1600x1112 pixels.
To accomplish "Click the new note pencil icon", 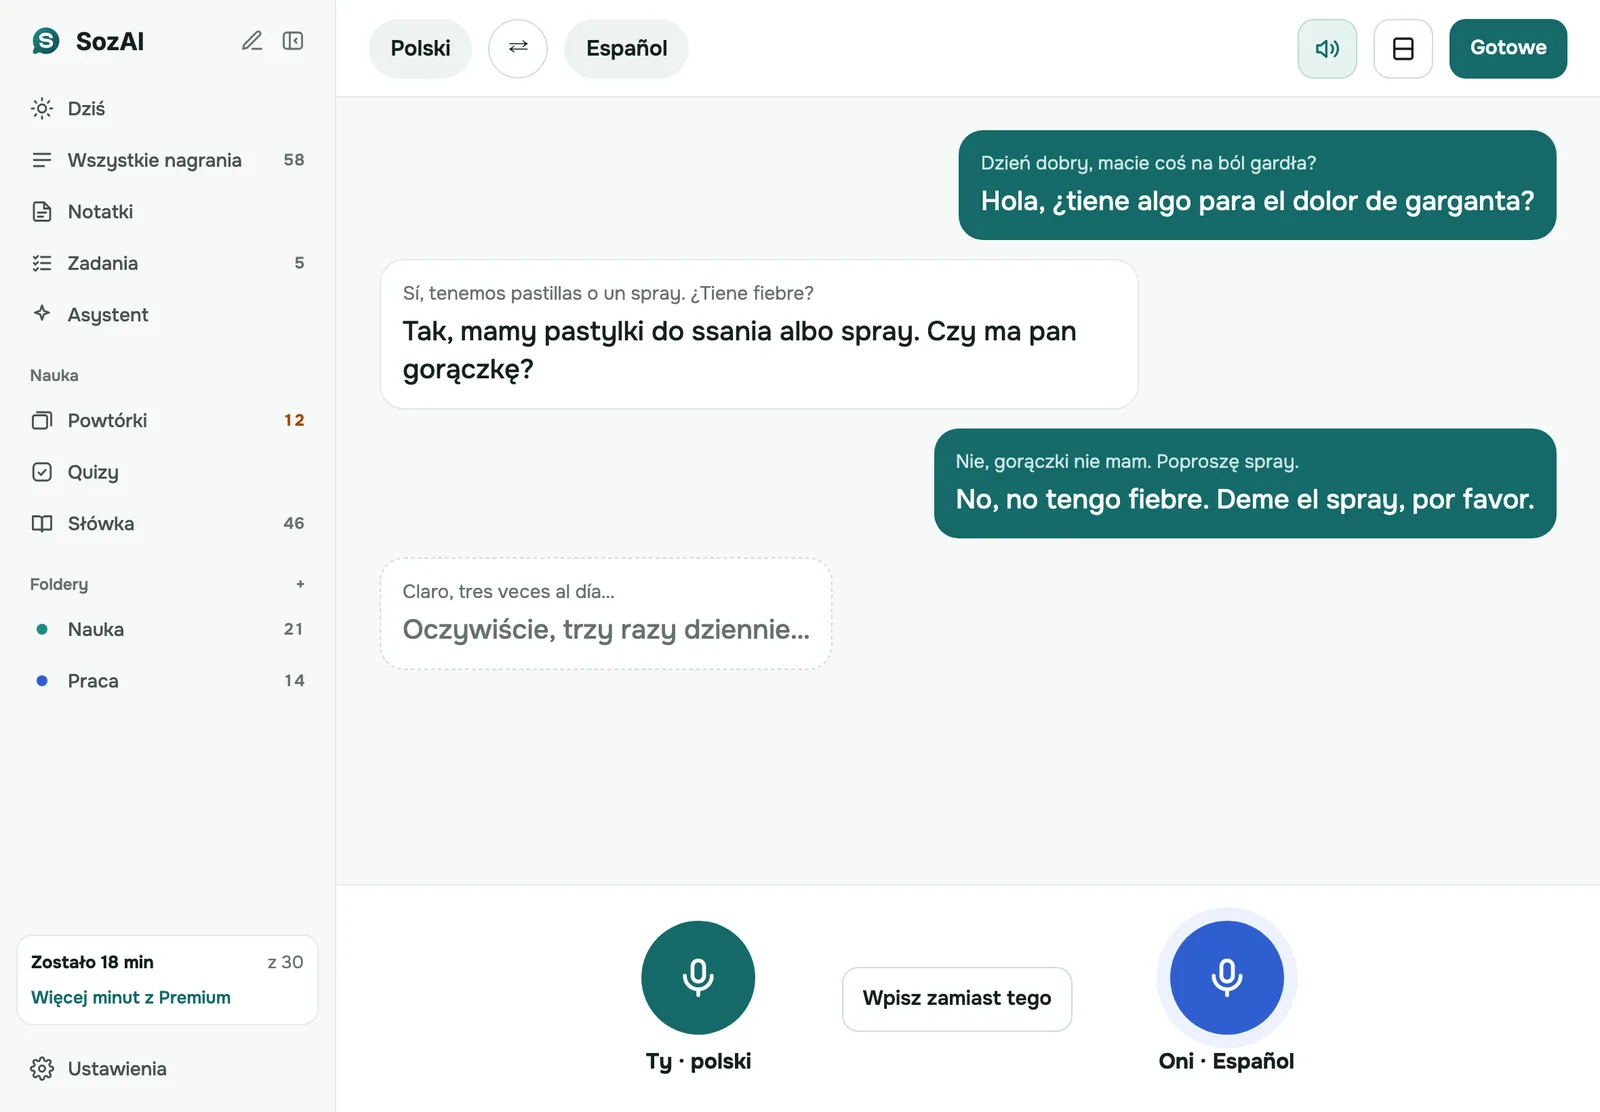I will 252,41.
